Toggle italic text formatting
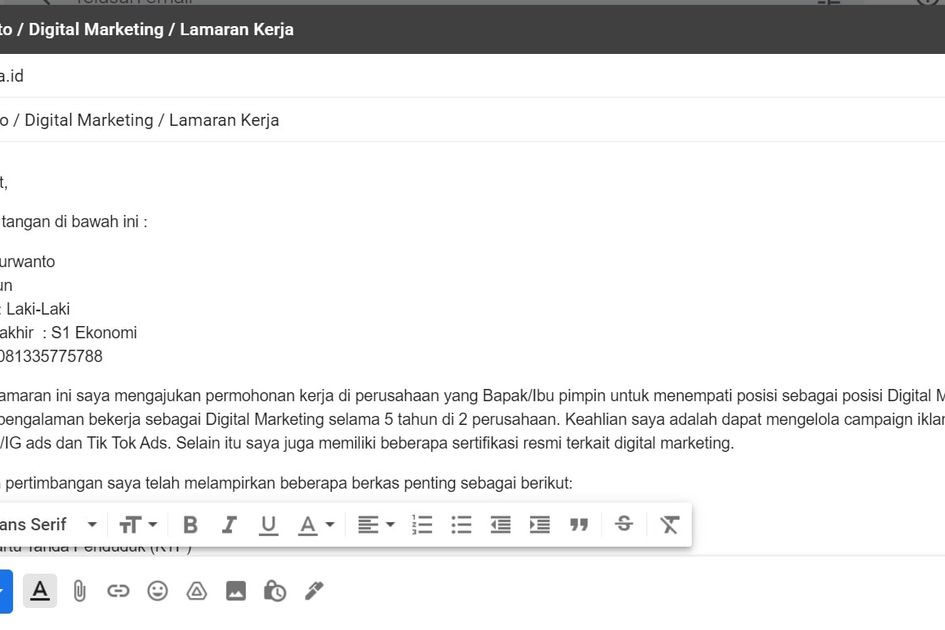The height and width of the screenshot is (630, 945). click(229, 525)
